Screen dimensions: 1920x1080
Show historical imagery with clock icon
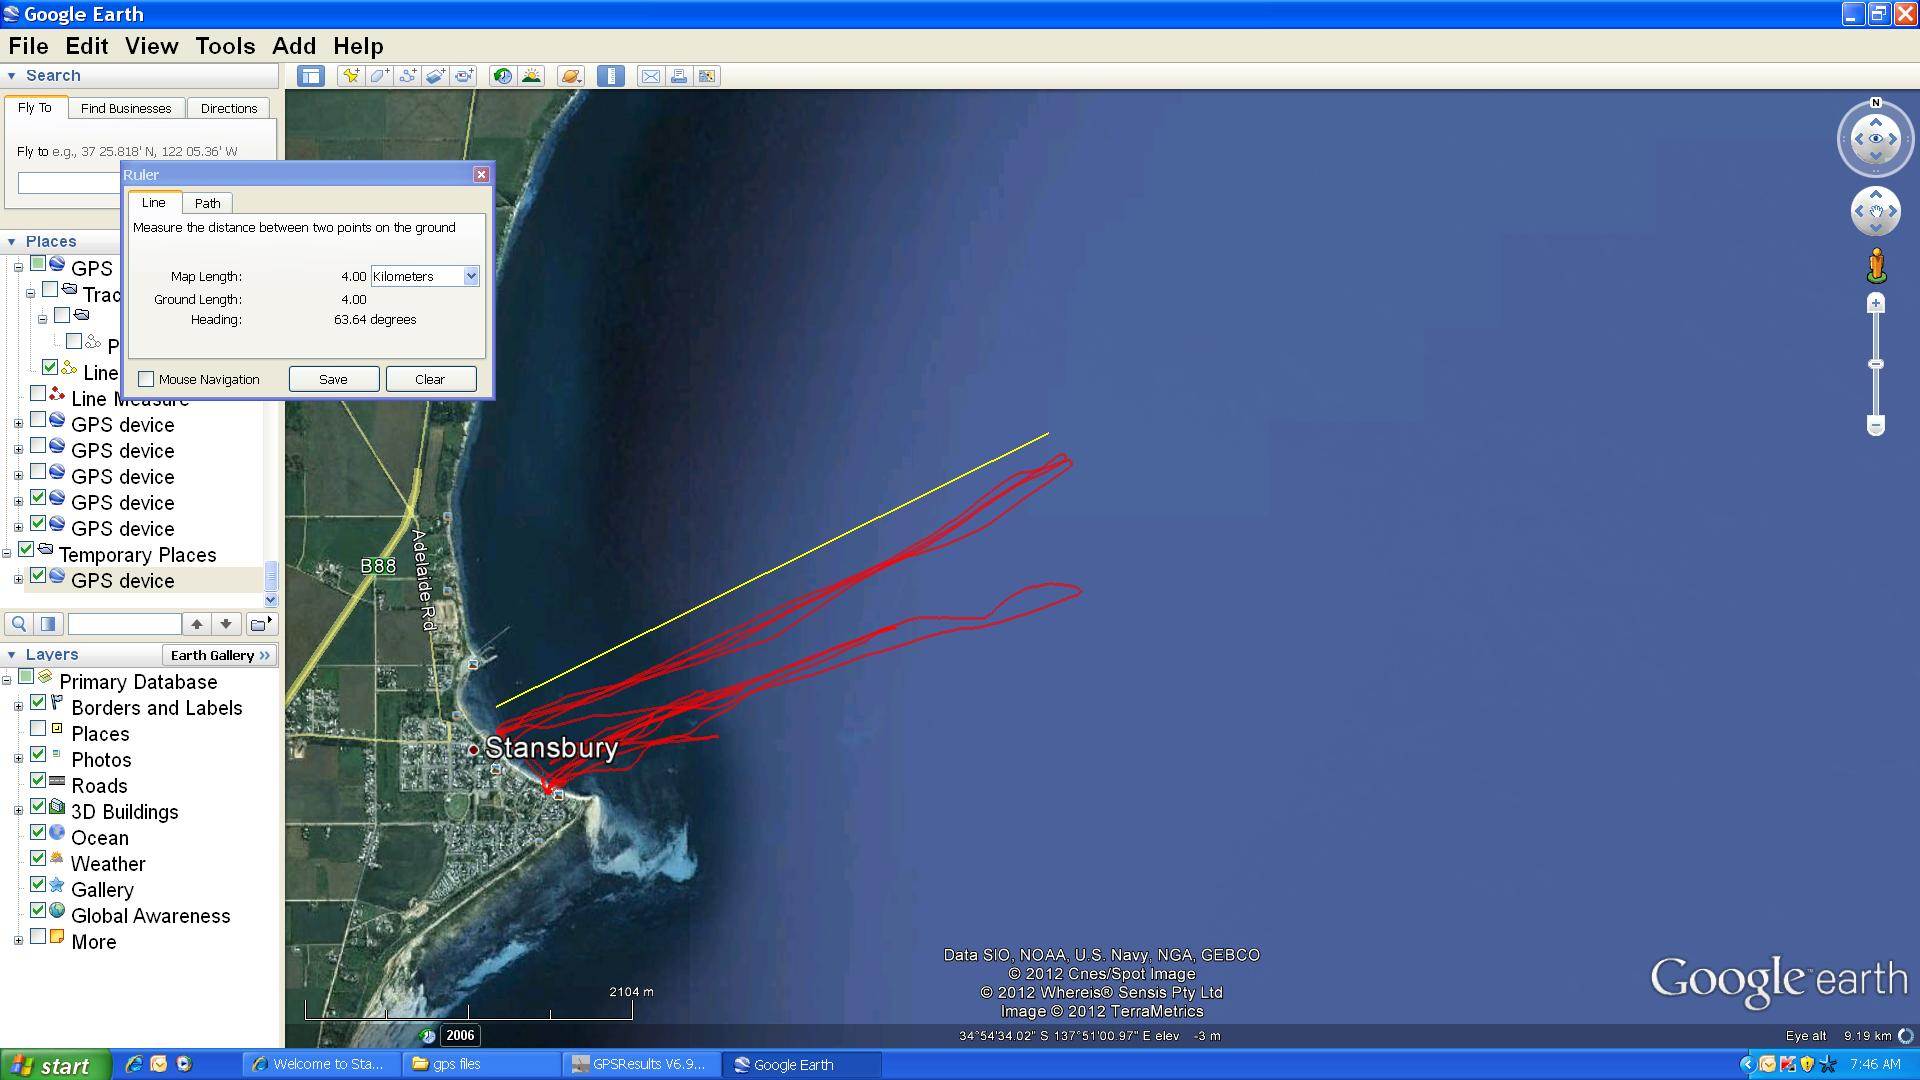click(502, 76)
